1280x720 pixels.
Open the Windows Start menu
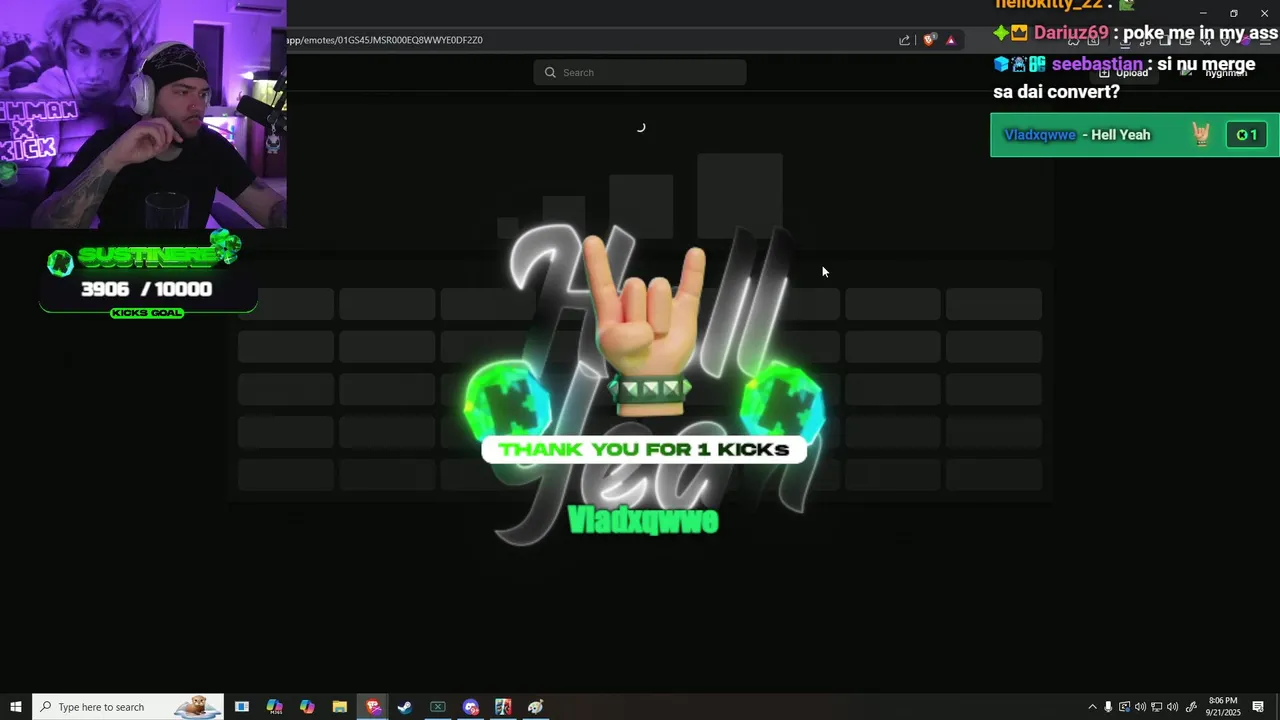[x=16, y=707]
